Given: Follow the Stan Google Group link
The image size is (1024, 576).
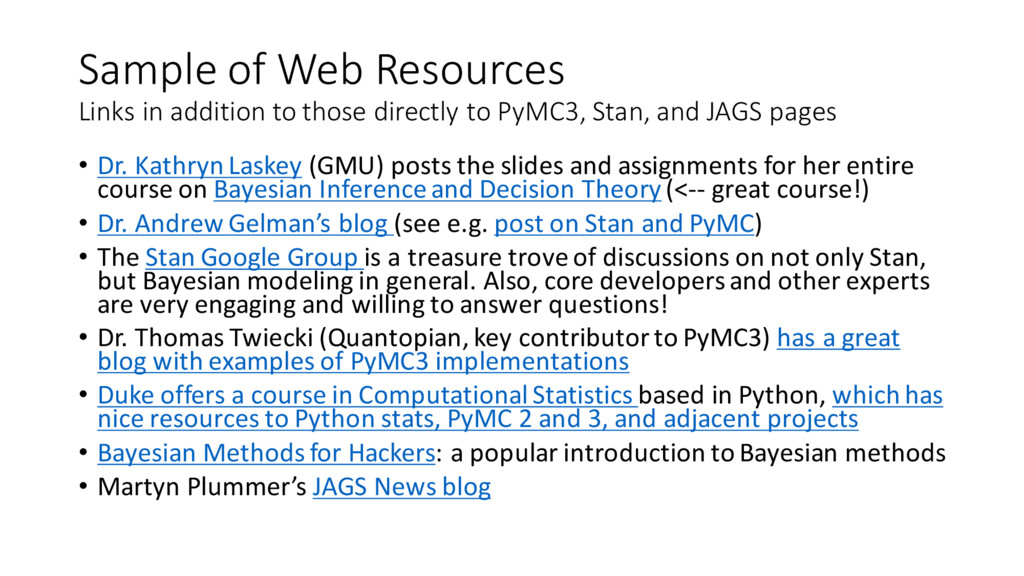Looking at the screenshot, I should 251,257.
